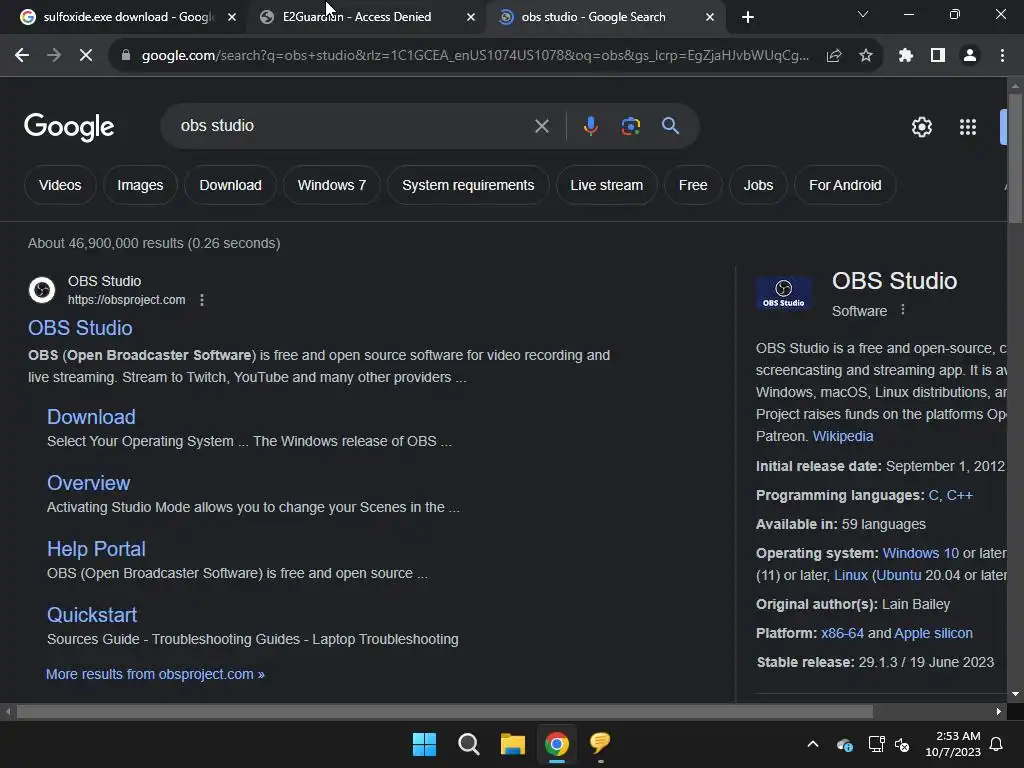Viewport: 1024px width, 768px height.
Task: Stop loading the page
Action: (86, 56)
